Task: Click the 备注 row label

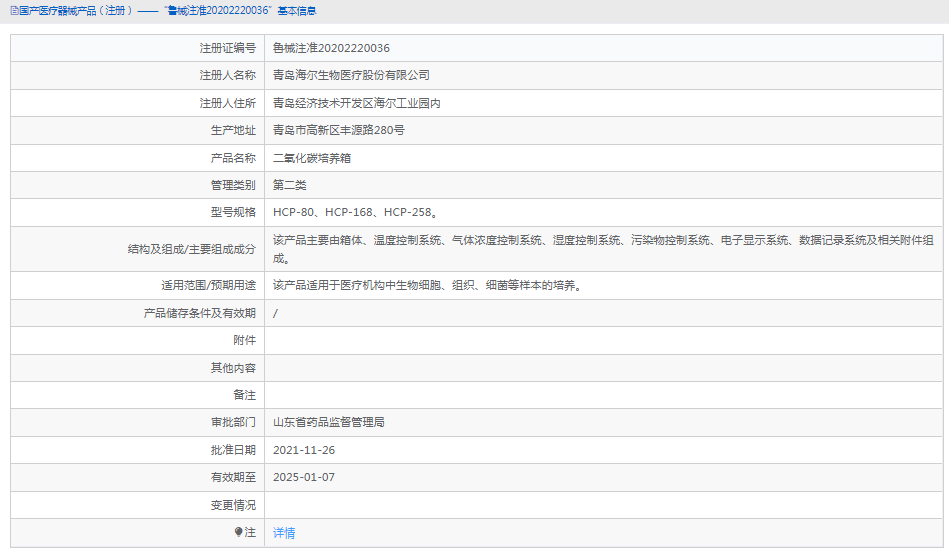Action: click(x=245, y=395)
